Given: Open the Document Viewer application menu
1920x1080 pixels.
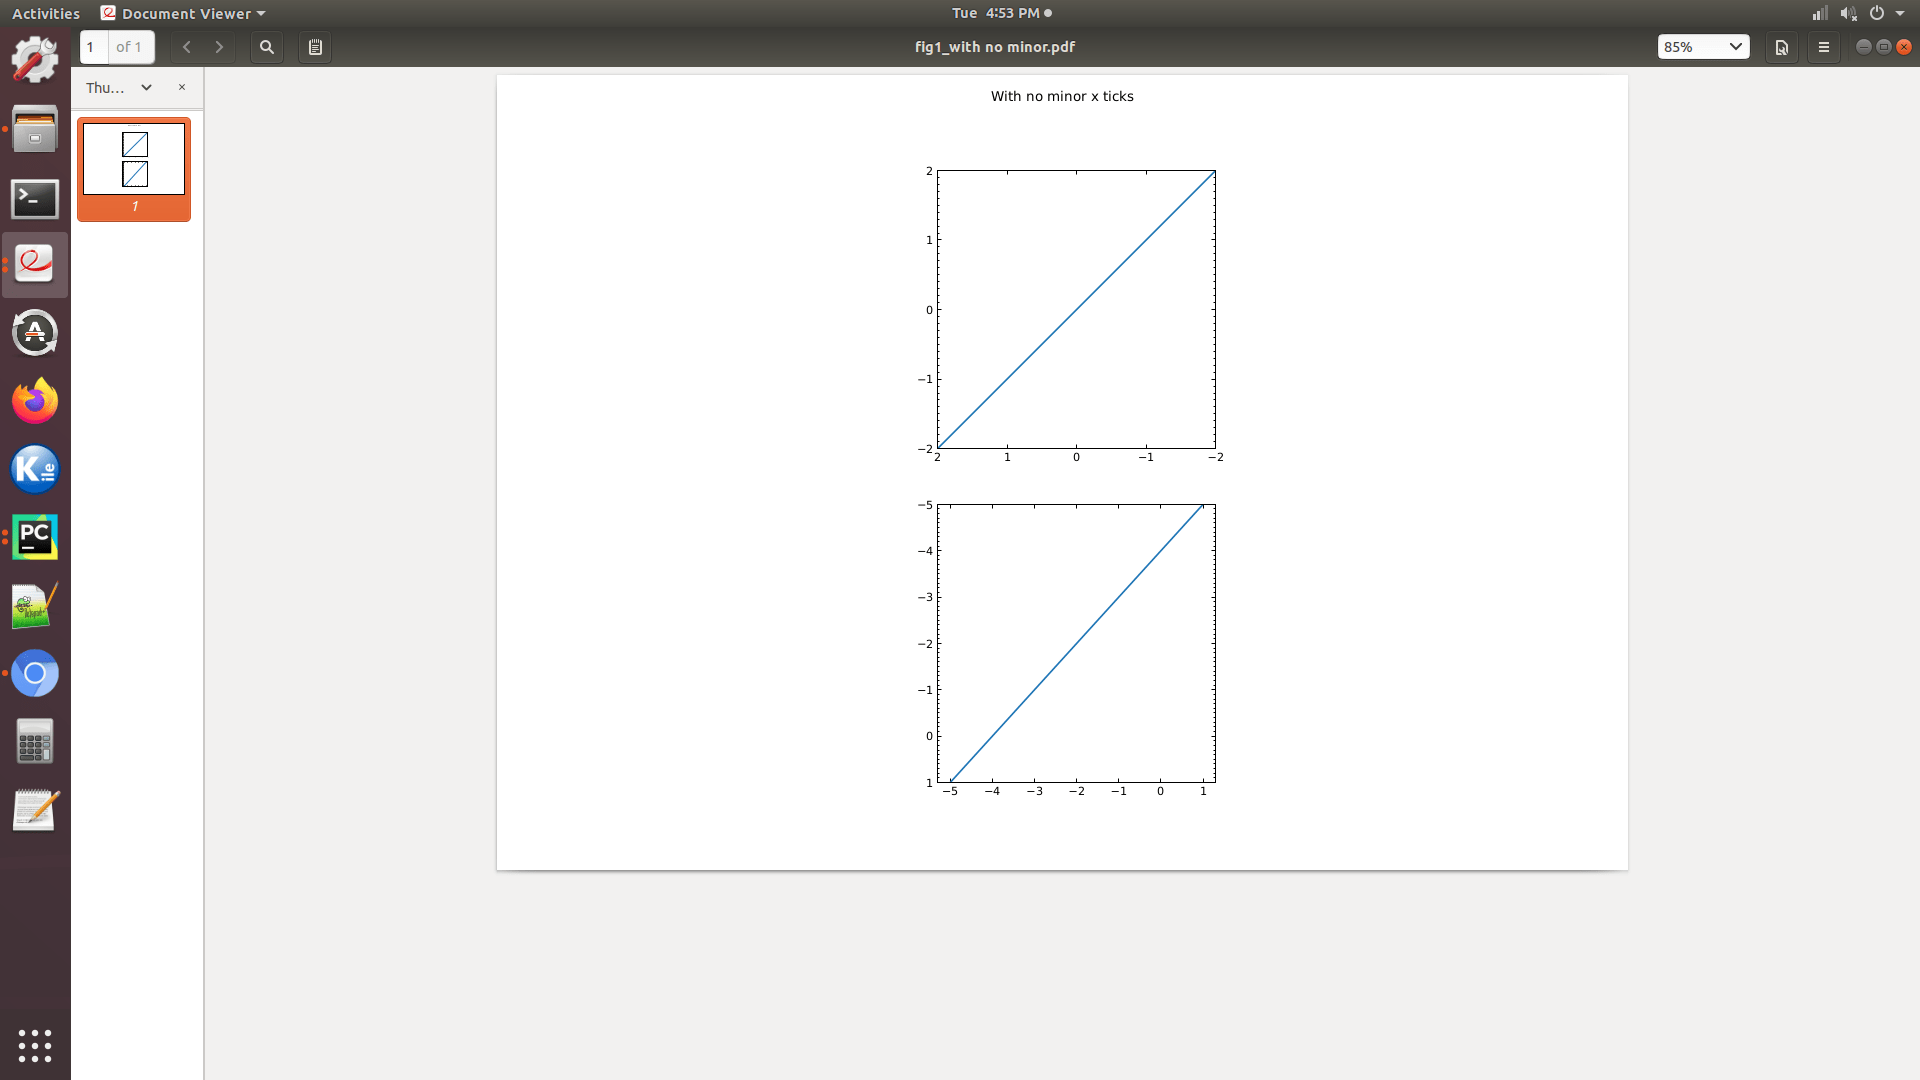Looking at the screenshot, I should [x=183, y=13].
